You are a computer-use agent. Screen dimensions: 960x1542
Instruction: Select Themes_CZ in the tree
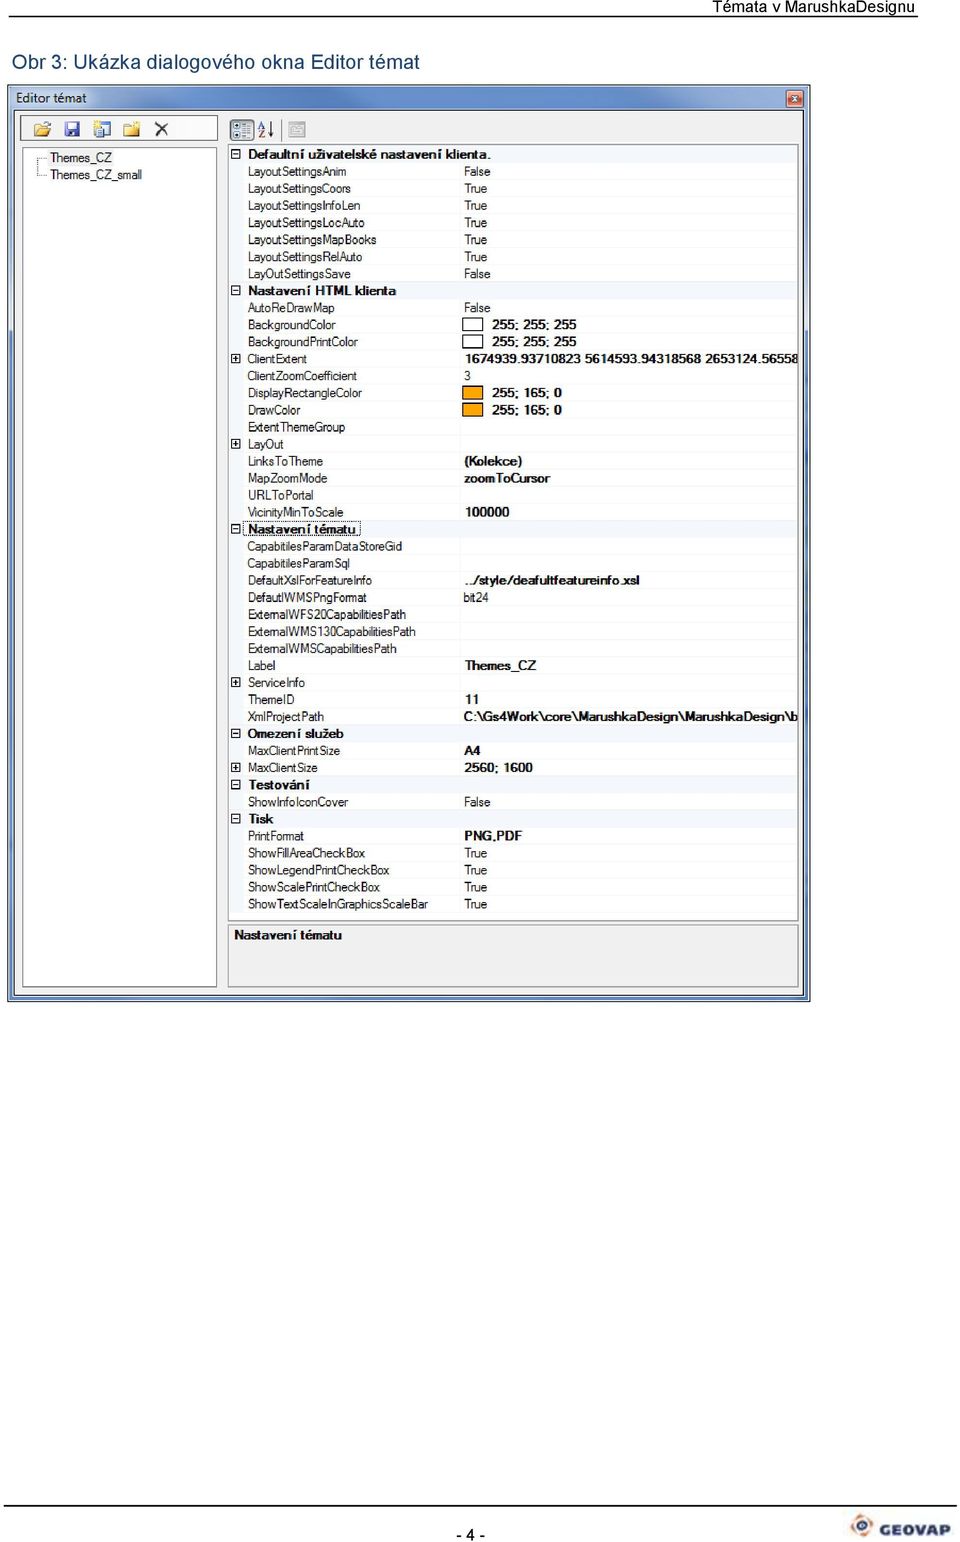pyautogui.click(x=81, y=158)
